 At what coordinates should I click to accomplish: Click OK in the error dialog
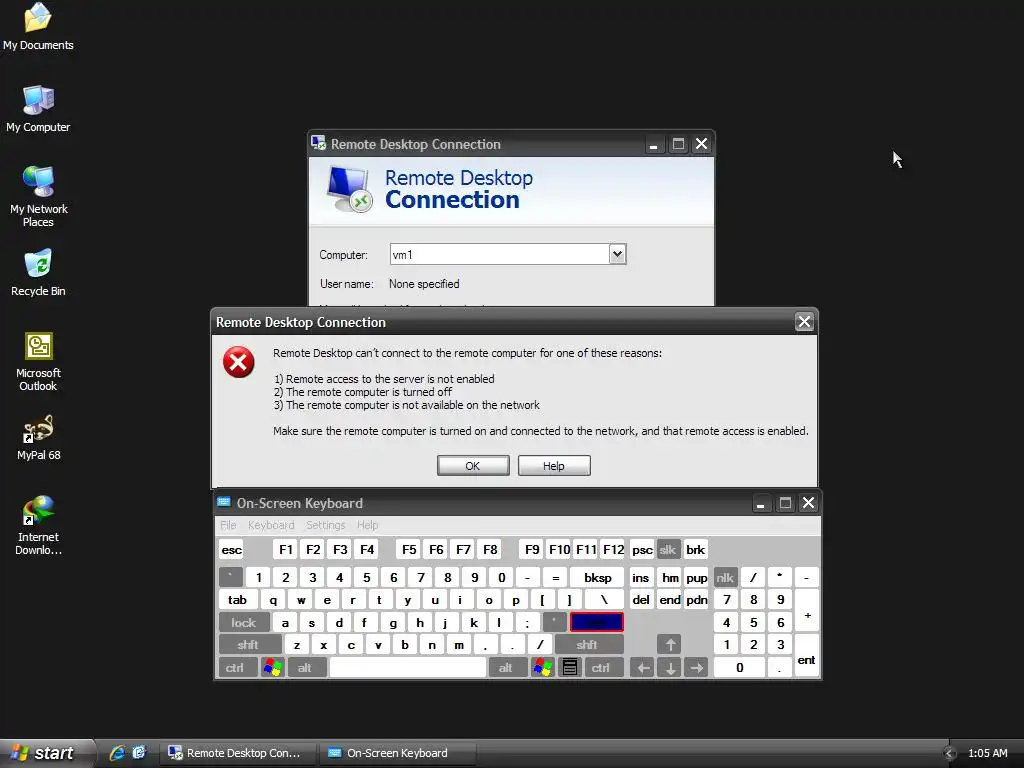coord(473,466)
